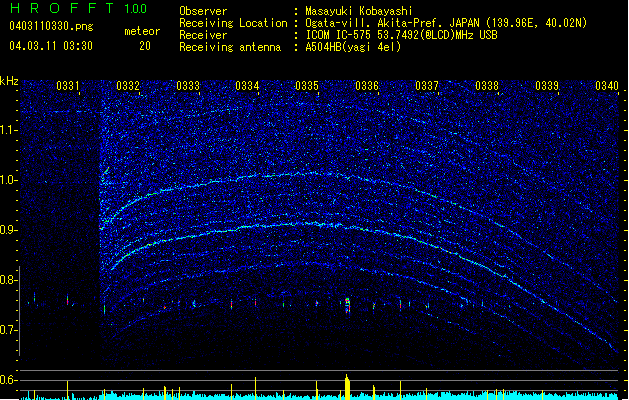Click the date stamp 04.03.11 03:30
Screen dimensions: 629x400
pyautogui.click(x=51, y=46)
